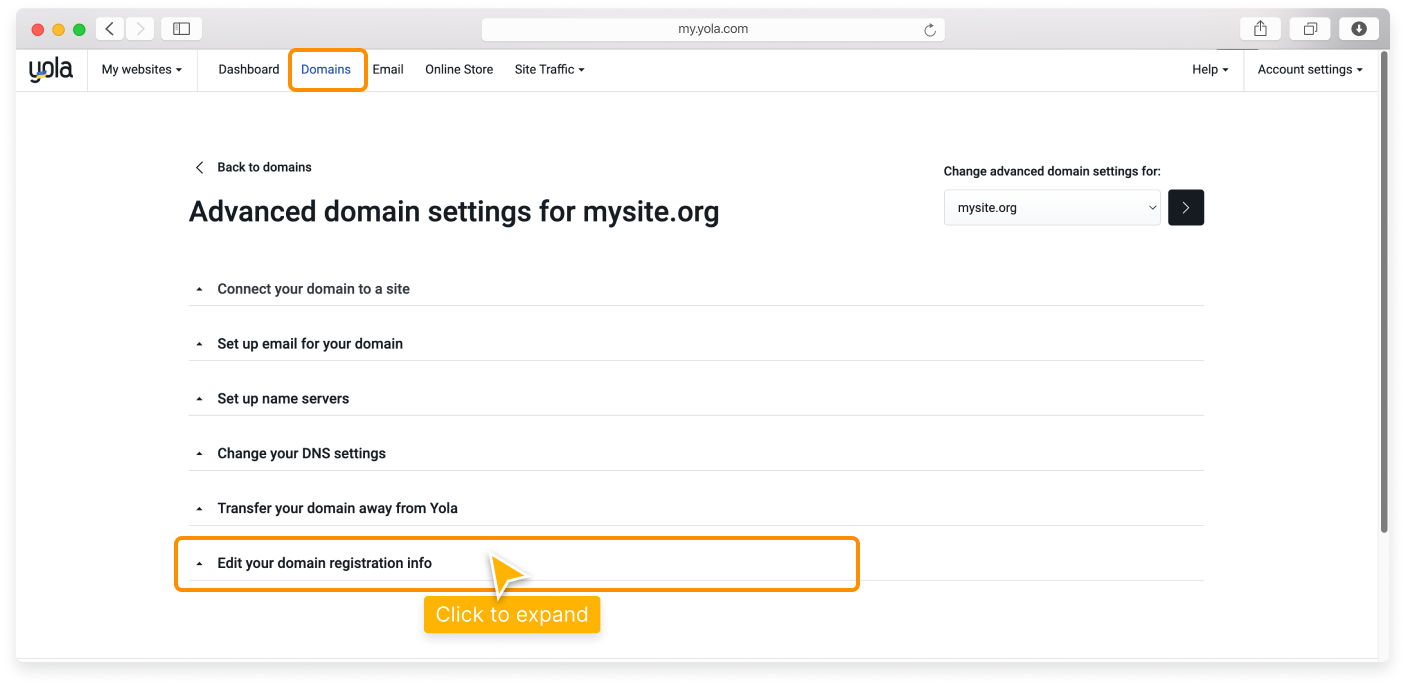Click the Back to domains link
The width and height of the screenshot is (1406, 686).
click(x=264, y=168)
